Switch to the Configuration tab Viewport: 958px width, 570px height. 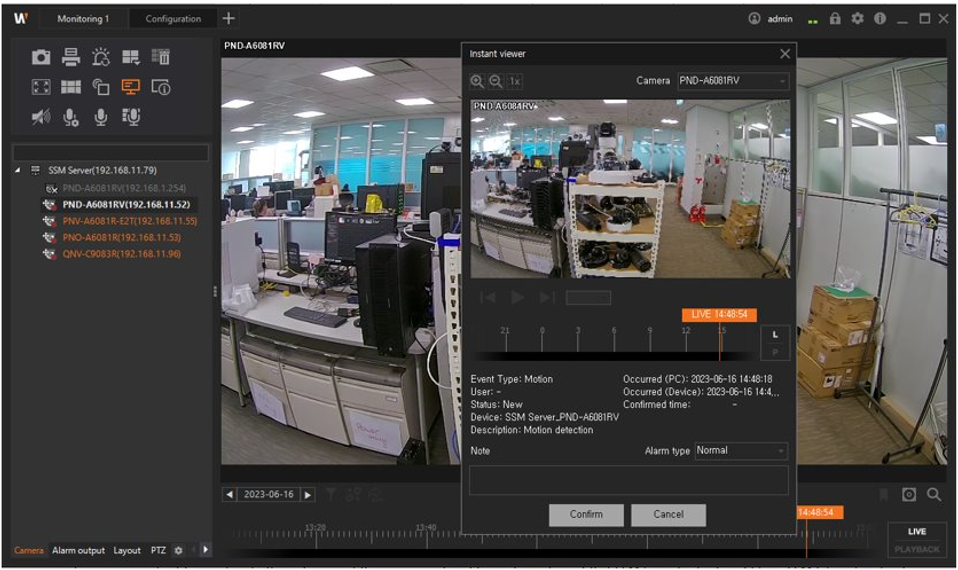click(173, 19)
